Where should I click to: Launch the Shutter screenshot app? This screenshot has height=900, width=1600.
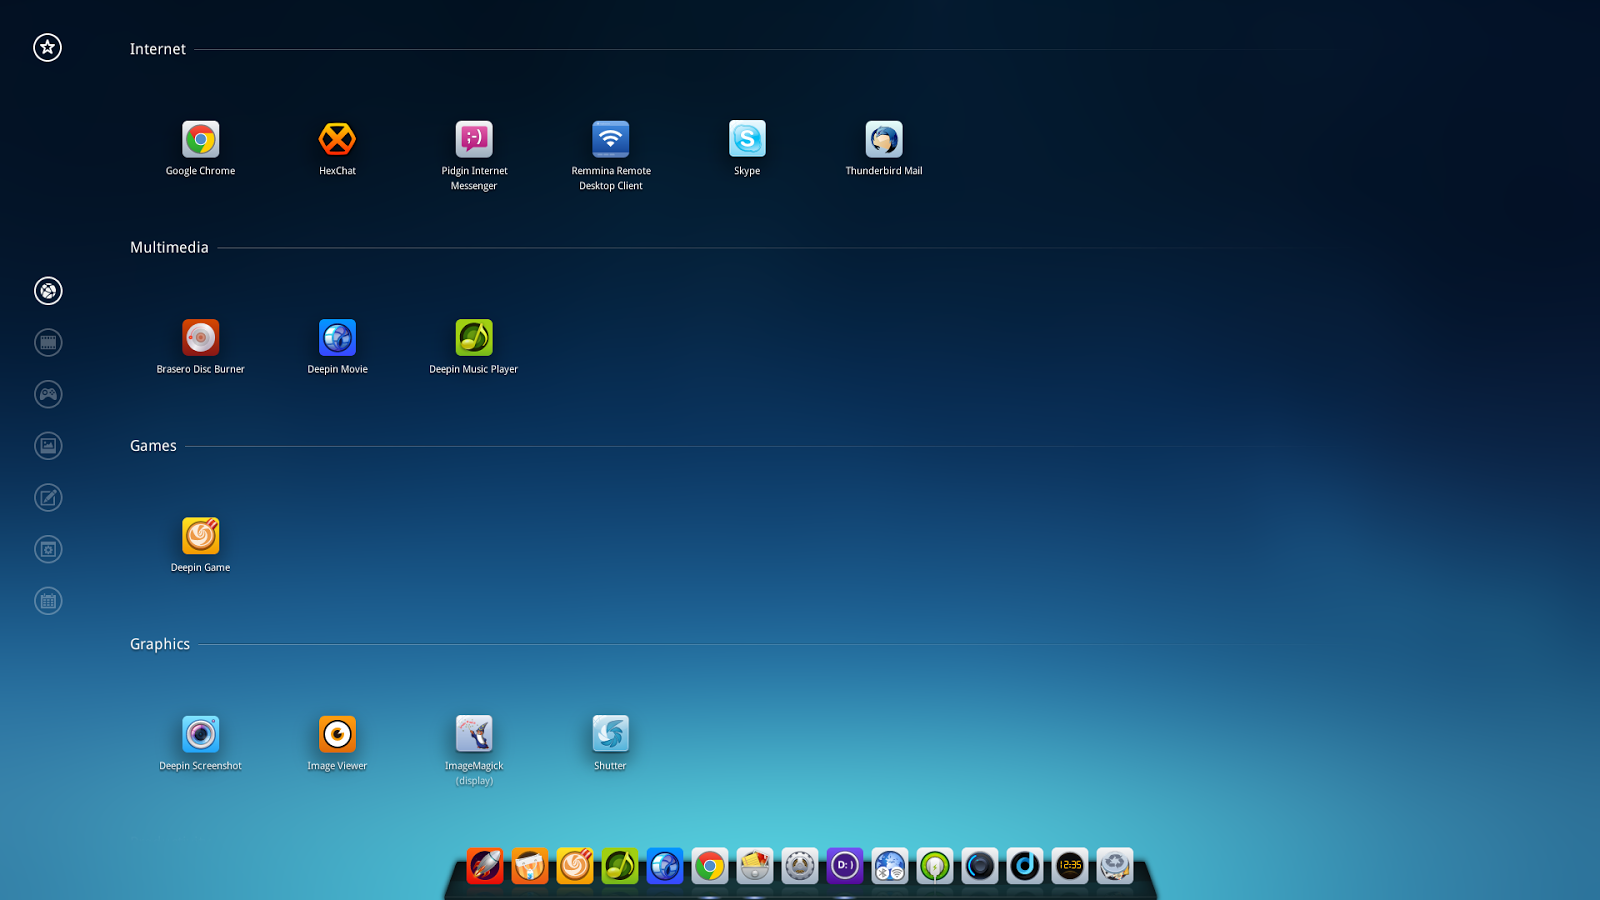point(610,735)
